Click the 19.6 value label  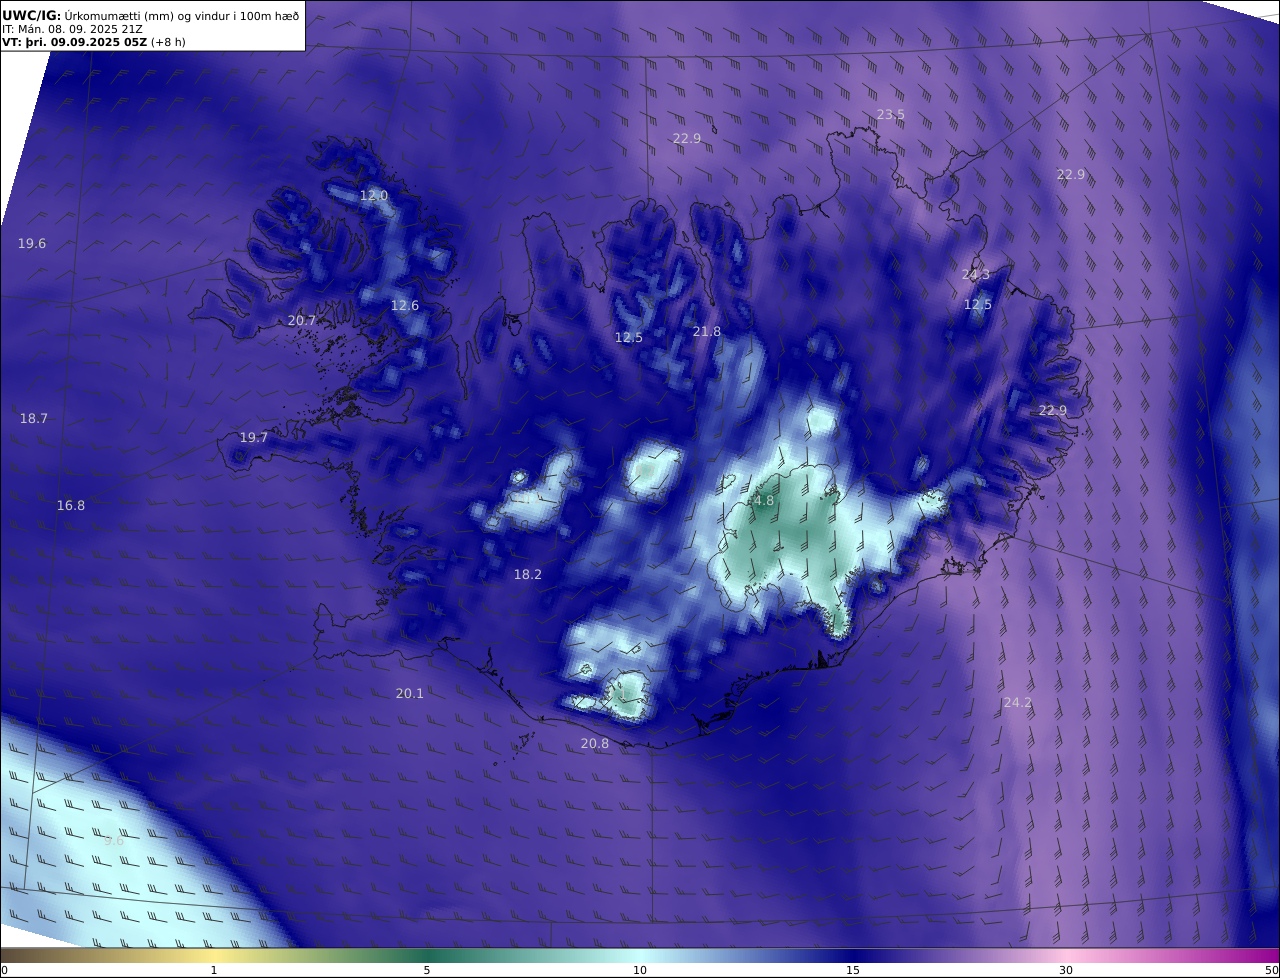[32, 244]
